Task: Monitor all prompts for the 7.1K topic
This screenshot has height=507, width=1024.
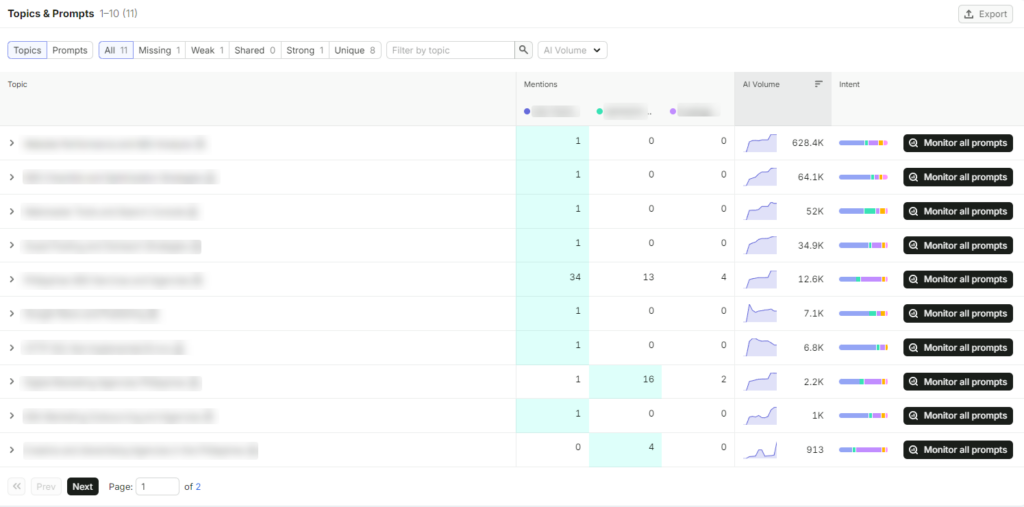Action: click(x=958, y=314)
